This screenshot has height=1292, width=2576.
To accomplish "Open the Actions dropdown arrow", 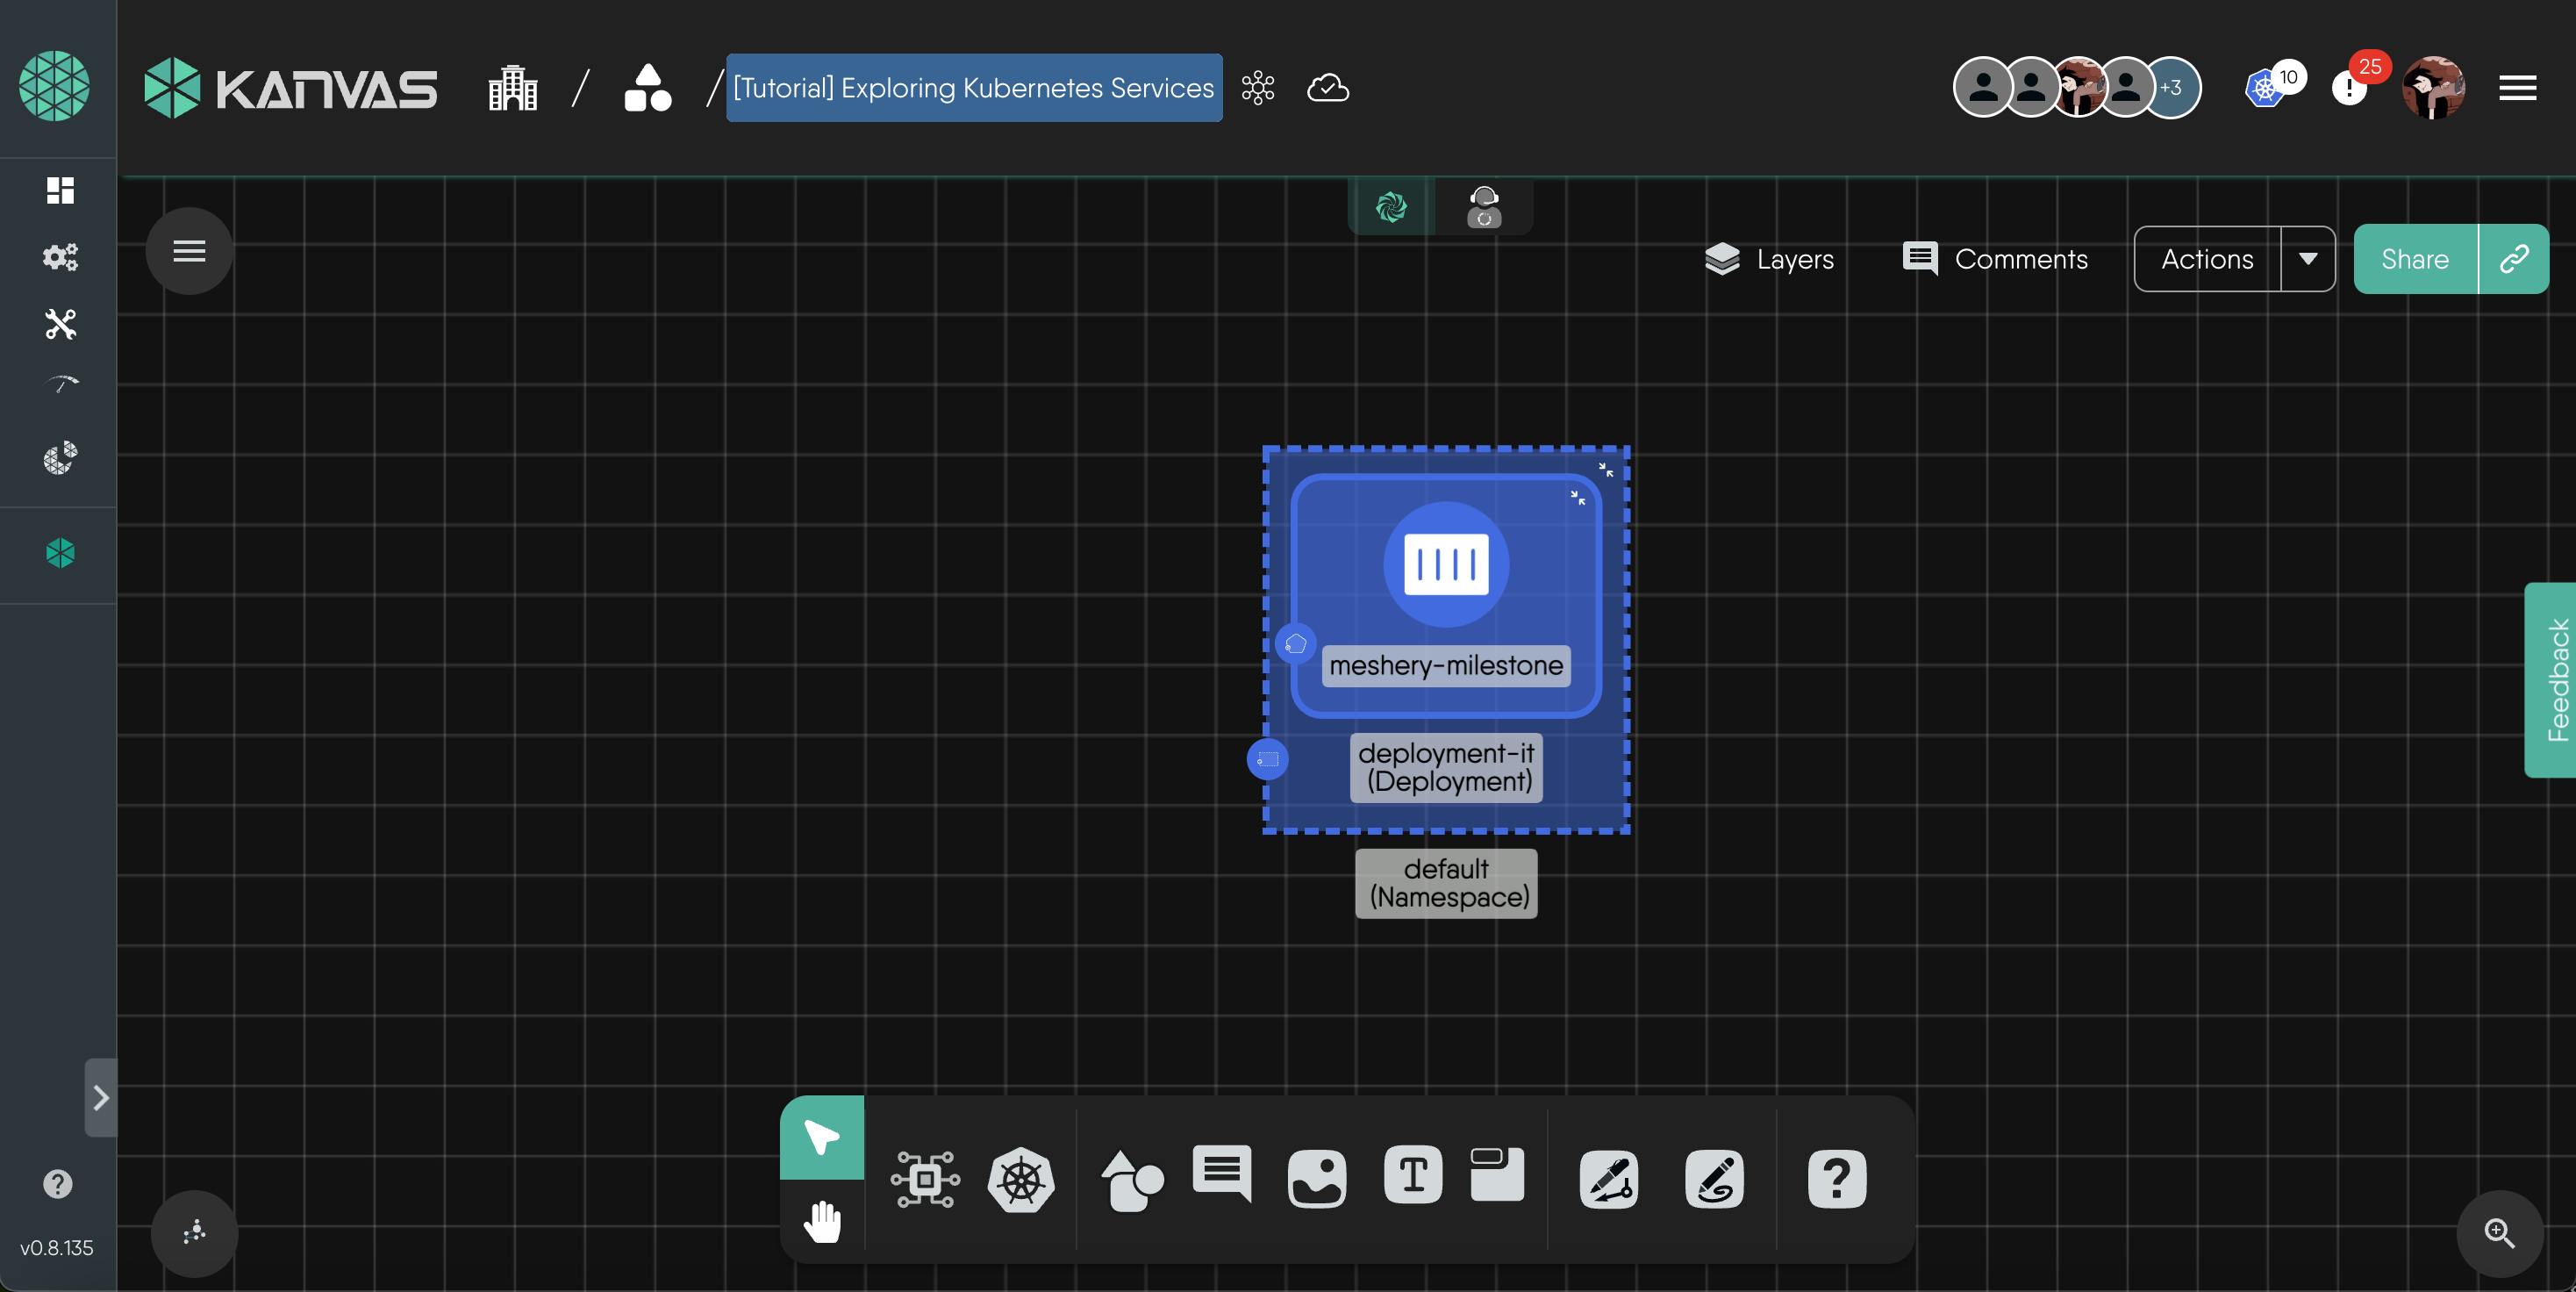I will click(2307, 259).
